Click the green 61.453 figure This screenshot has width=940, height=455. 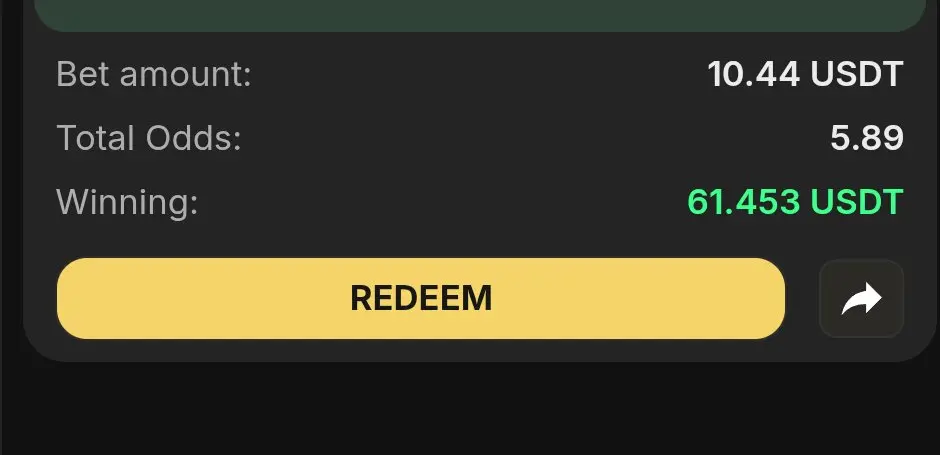coord(743,202)
